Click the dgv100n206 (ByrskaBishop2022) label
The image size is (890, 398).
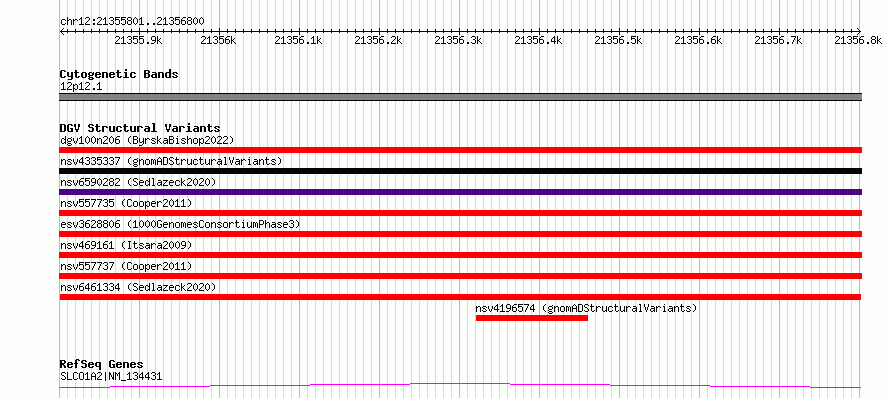147,140
